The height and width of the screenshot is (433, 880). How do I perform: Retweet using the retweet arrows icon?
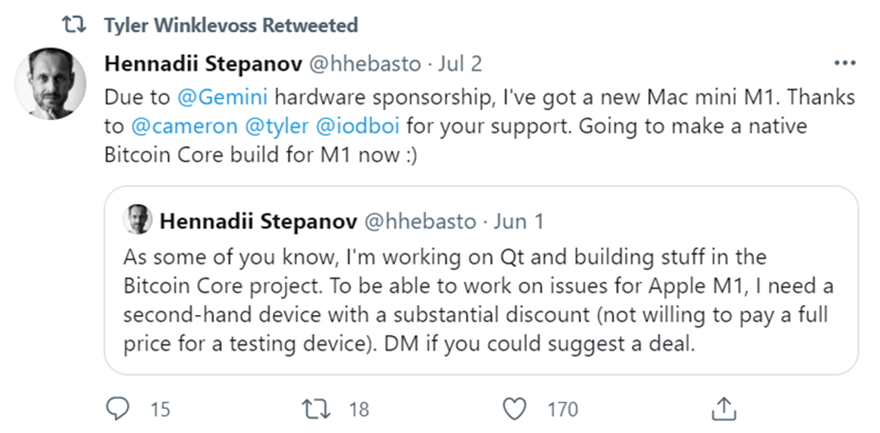[x=317, y=409]
